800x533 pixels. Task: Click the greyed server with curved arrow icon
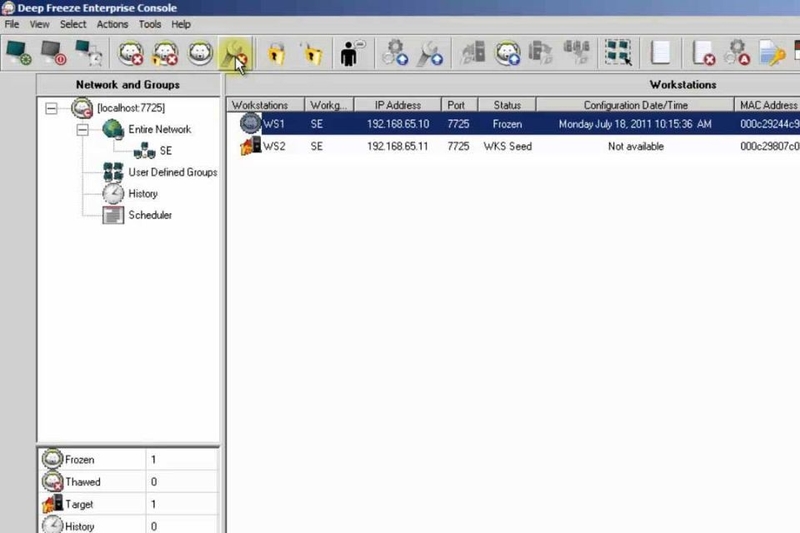(541, 53)
